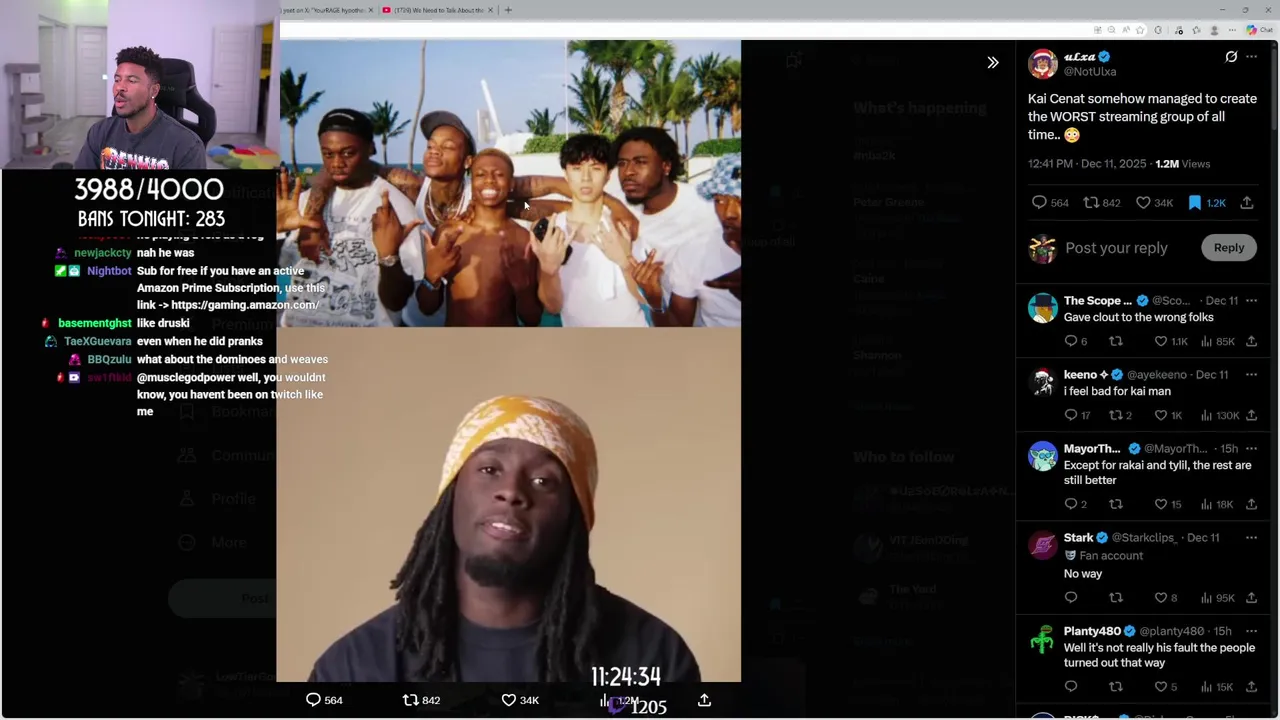Viewport: 1280px width, 720px height.
Task: Repost from the media viewer bar (842)
Action: coord(421,700)
